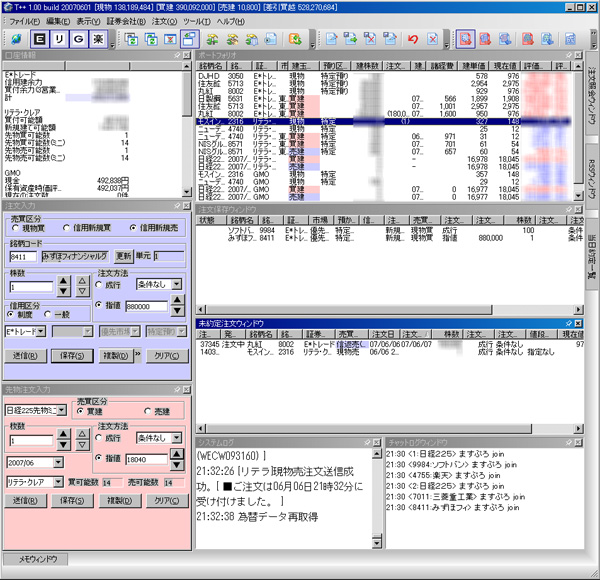Open the 特定預り dropdown in stock order panel
This screenshot has width=600, height=580.
click(182, 332)
